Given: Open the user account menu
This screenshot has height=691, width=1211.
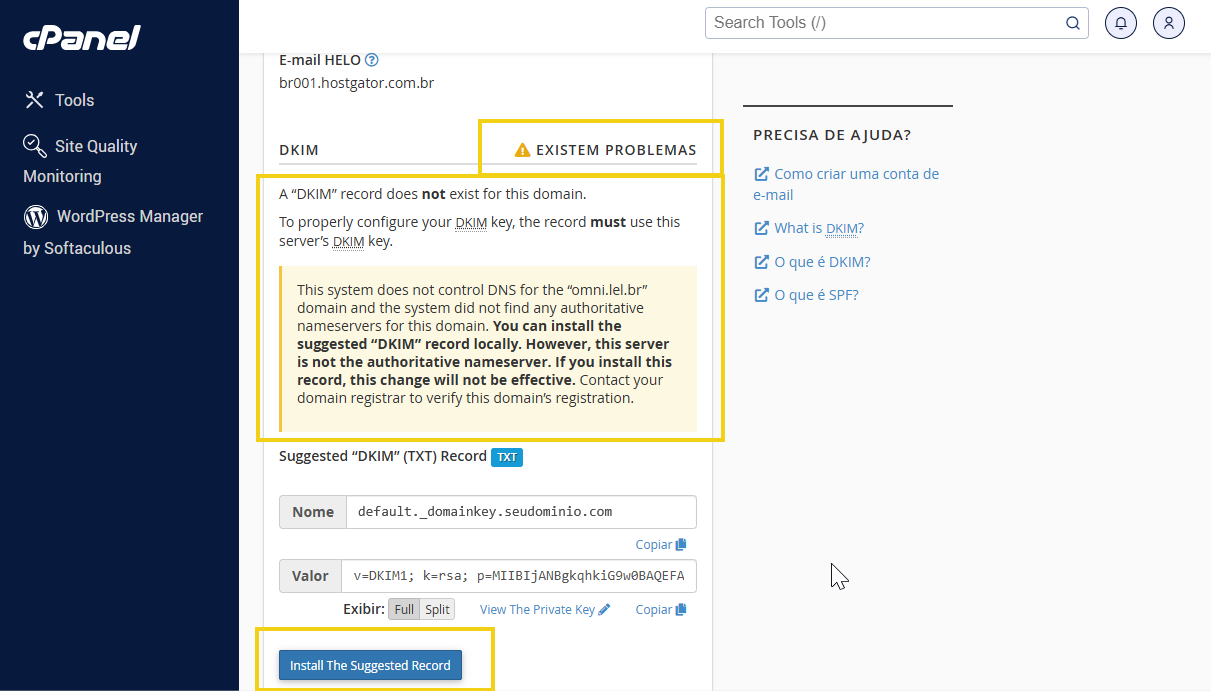Looking at the screenshot, I should [1169, 23].
